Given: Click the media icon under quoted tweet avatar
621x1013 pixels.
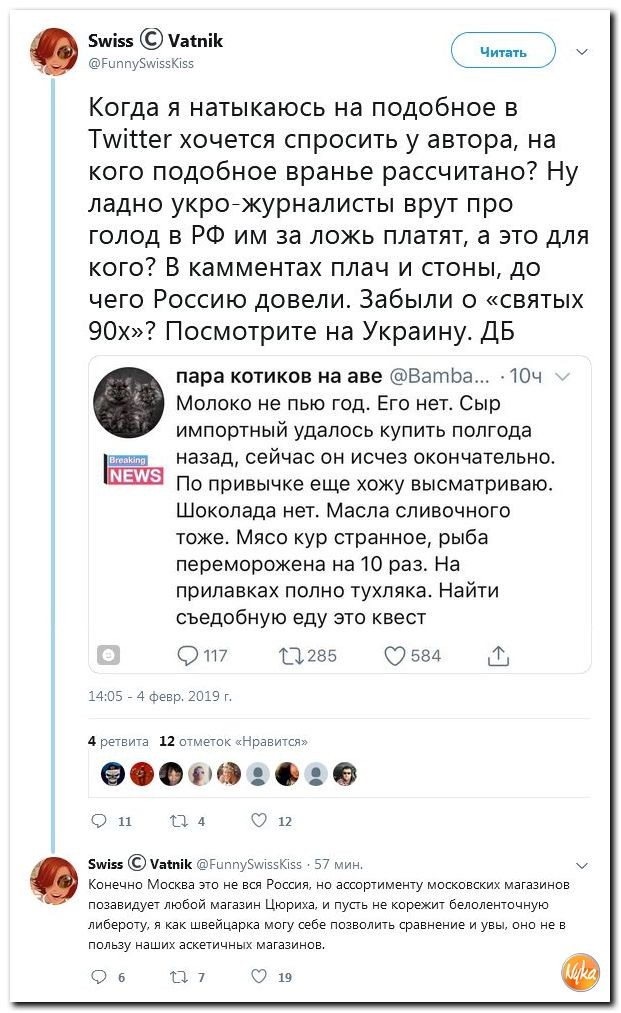Looking at the screenshot, I should coord(108,655).
